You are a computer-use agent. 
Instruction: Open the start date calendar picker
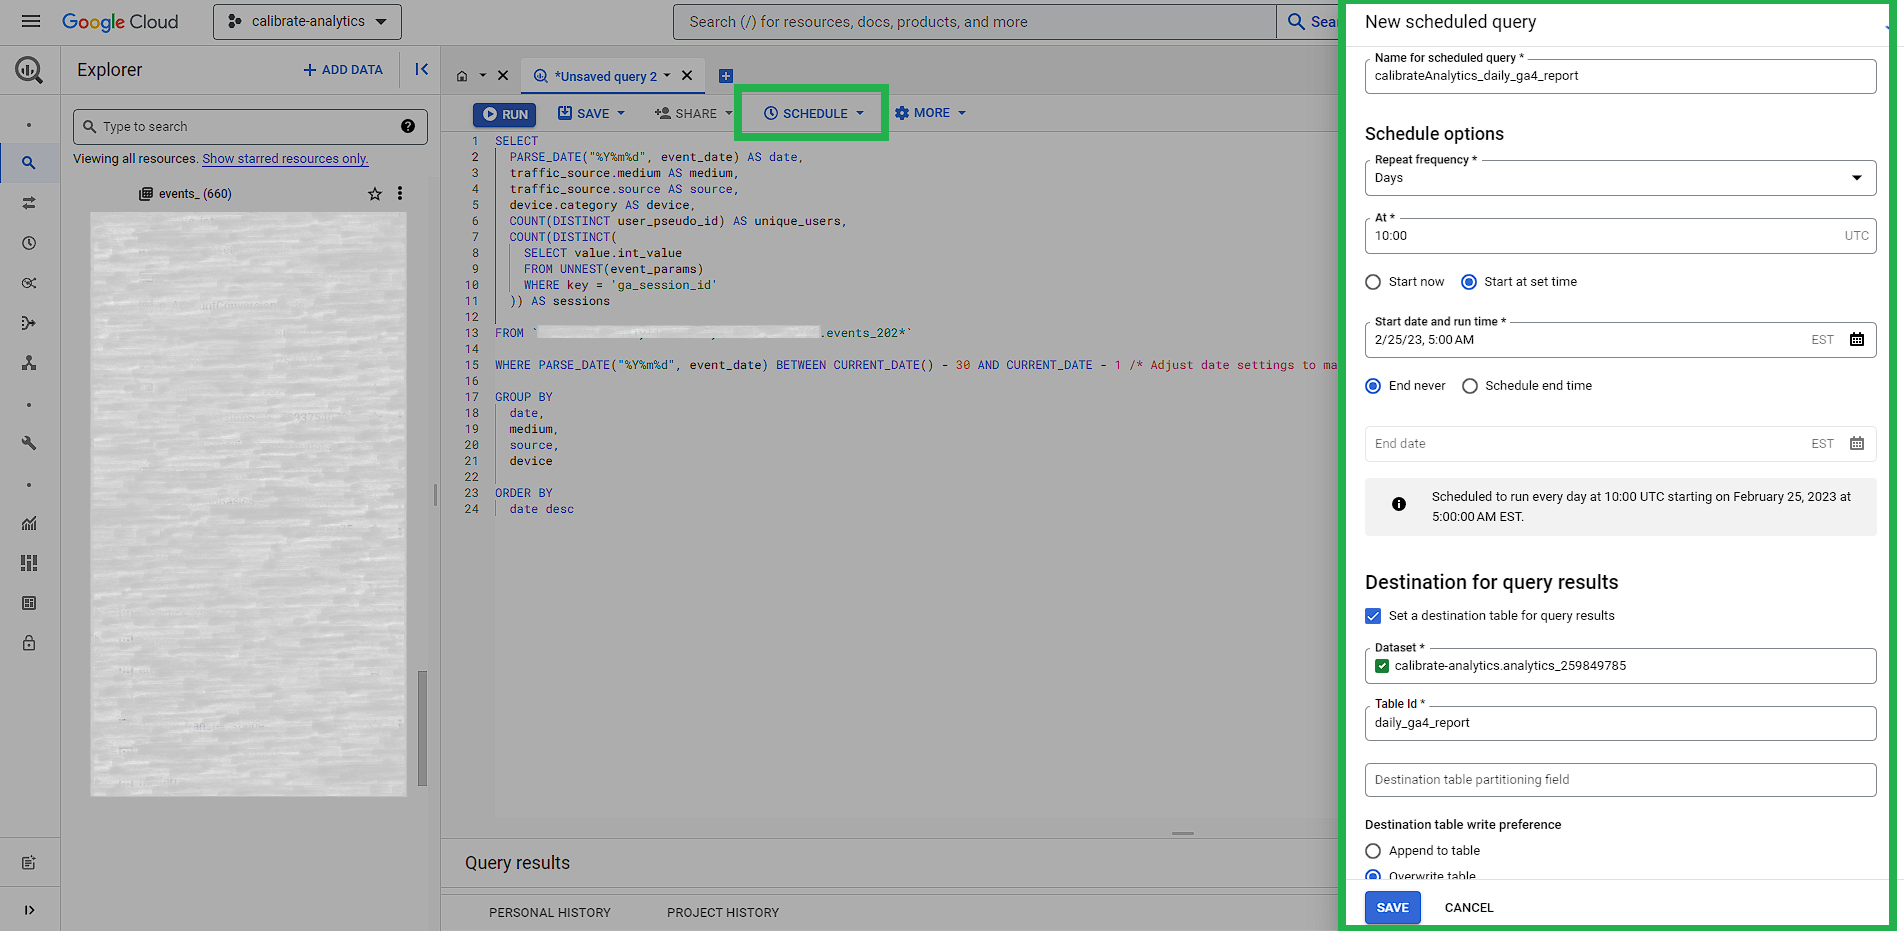pyautogui.click(x=1857, y=339)
